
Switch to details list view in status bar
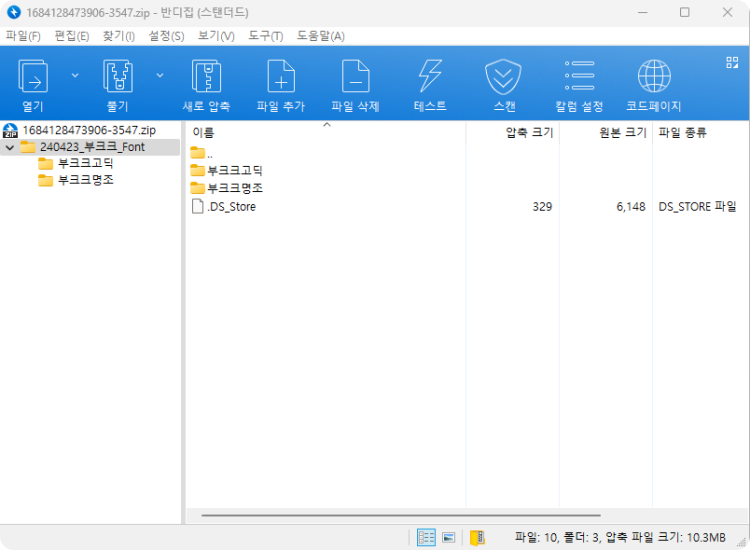point(426,537)
